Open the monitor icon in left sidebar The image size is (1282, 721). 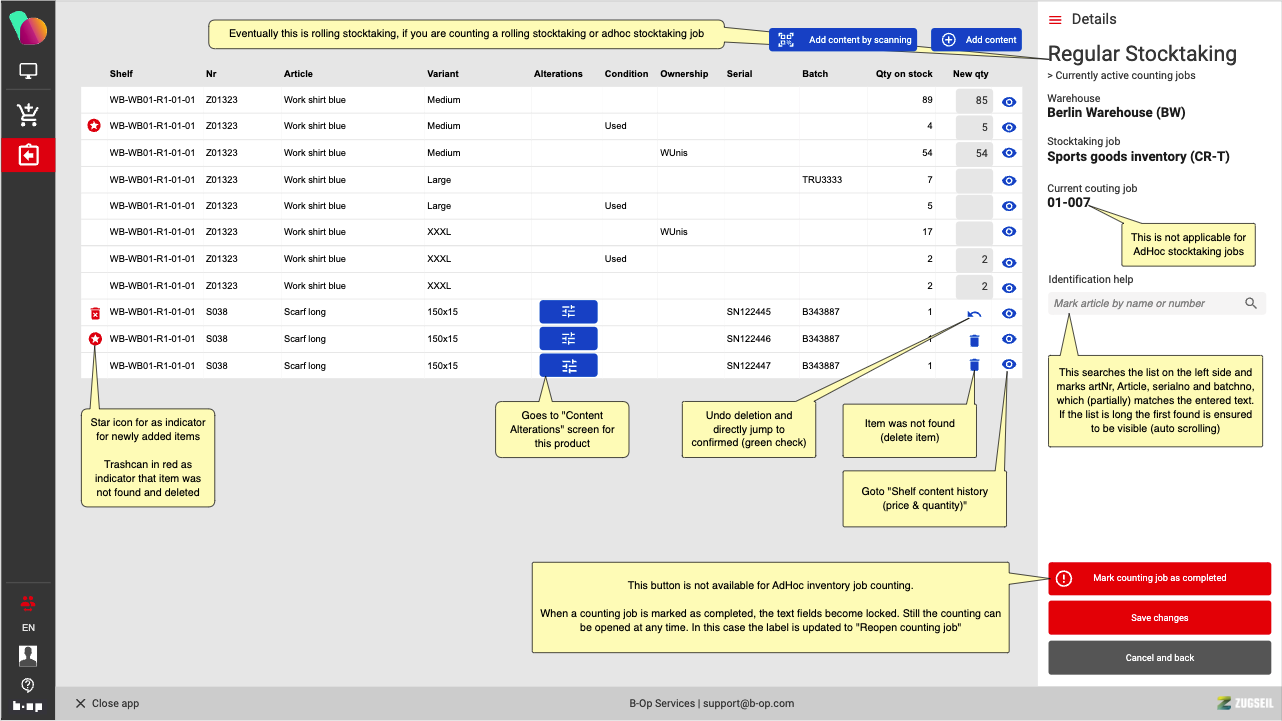(28, 72)
